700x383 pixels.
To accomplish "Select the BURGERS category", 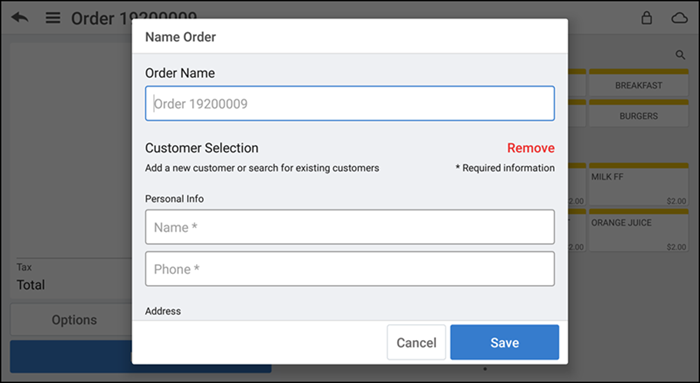I will (638, 114).
